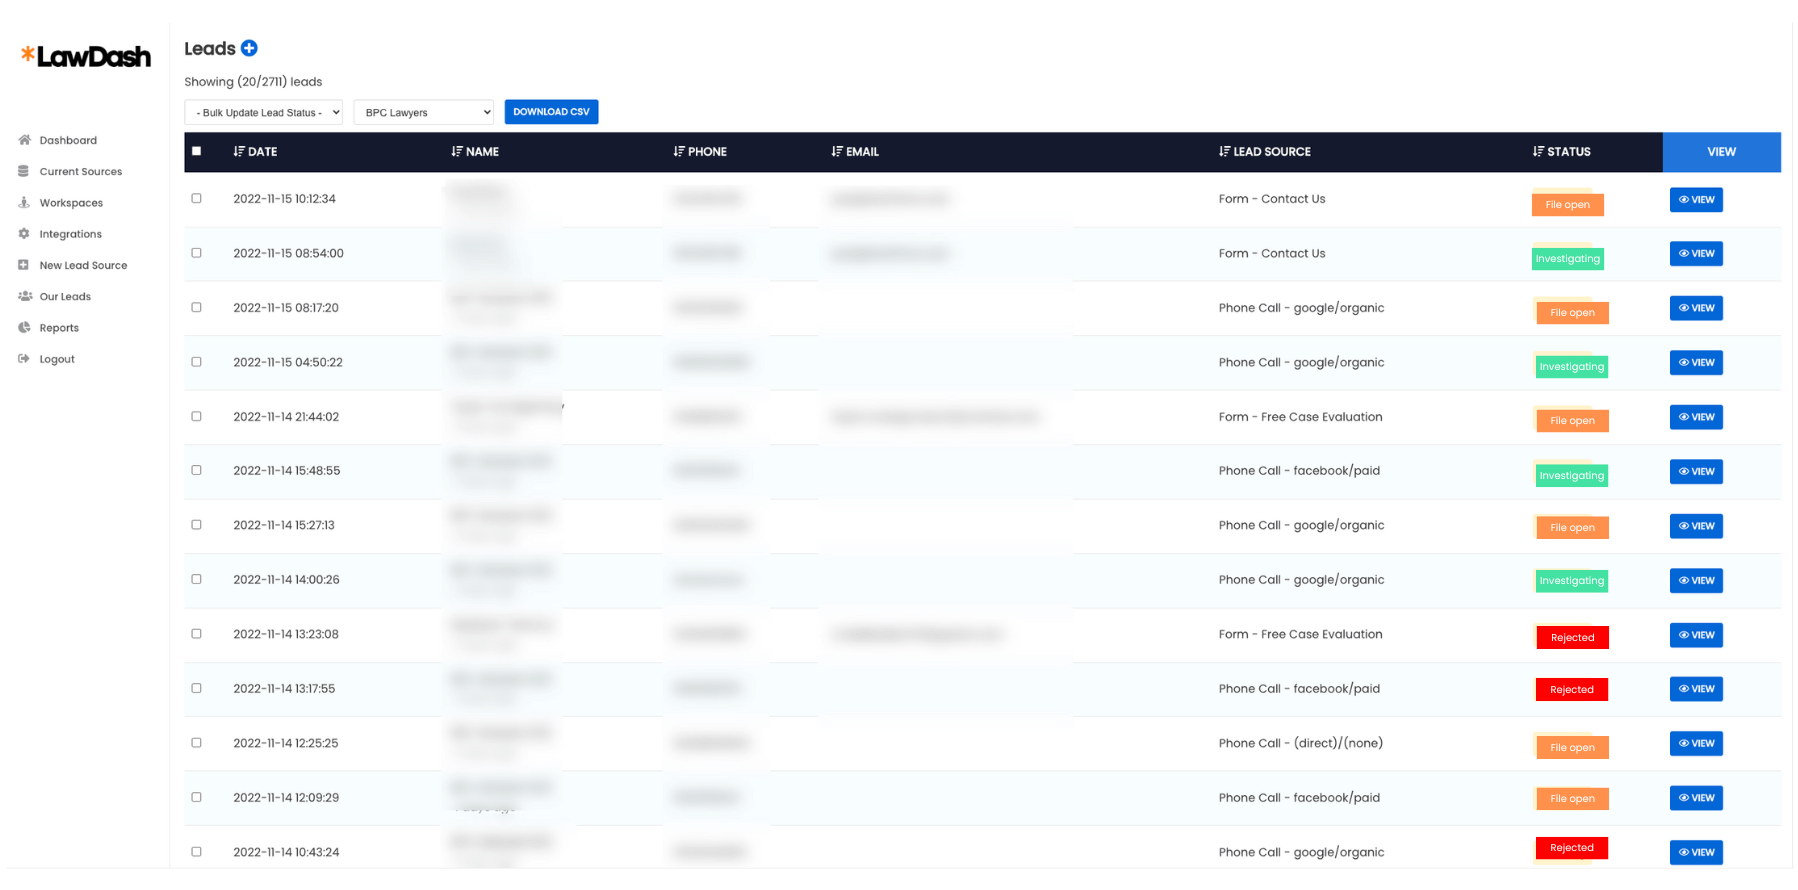
Task: Click the DOWNLOAD CSV button
Action: 551,112
